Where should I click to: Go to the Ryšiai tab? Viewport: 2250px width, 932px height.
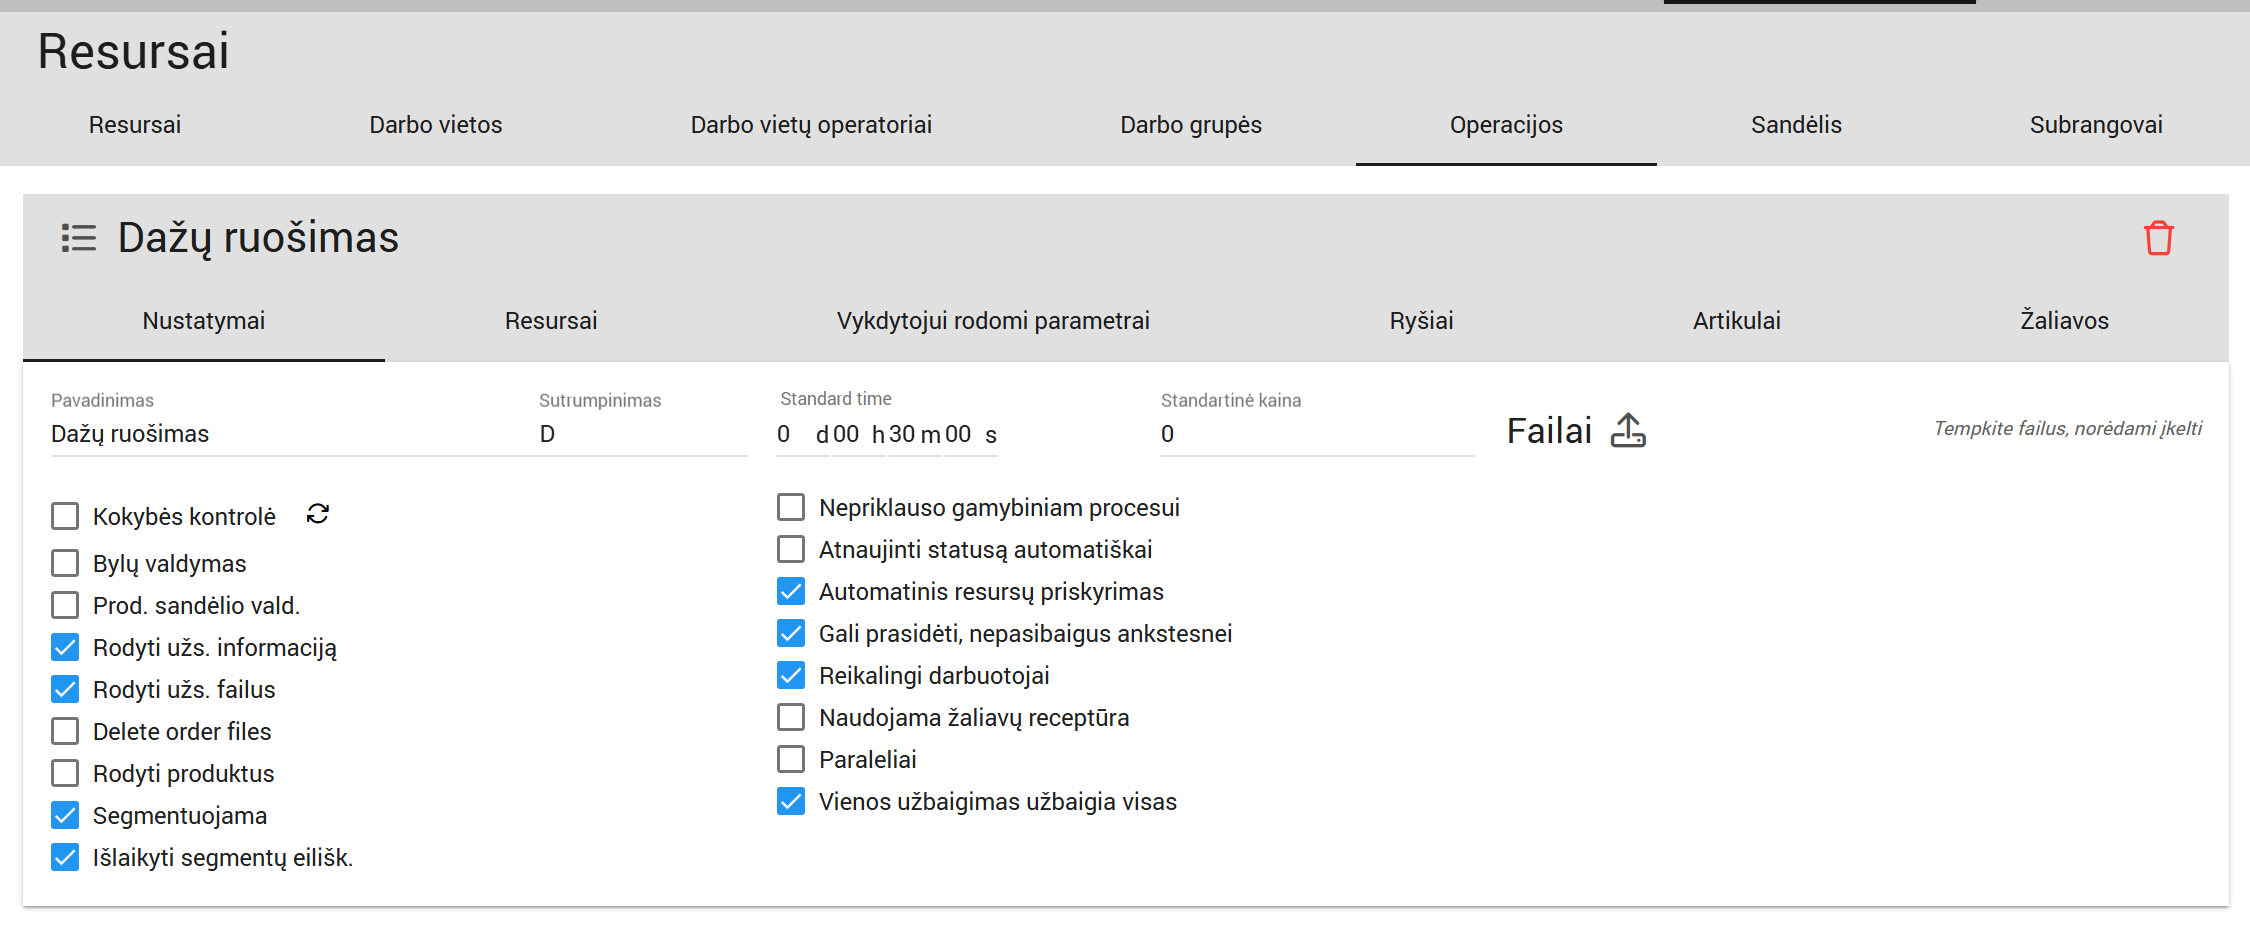pos(1420,321)
